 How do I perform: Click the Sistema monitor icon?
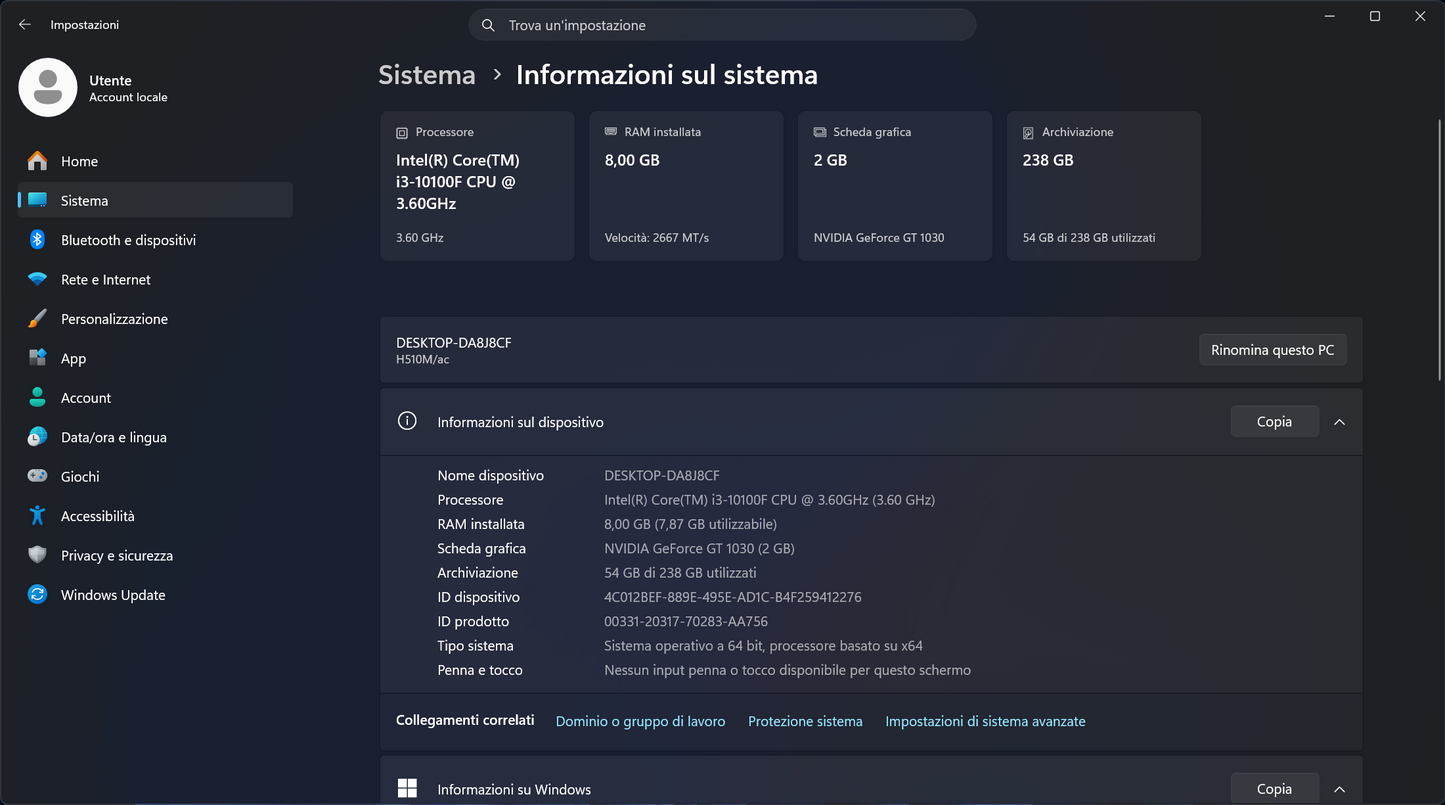point(37,200)
